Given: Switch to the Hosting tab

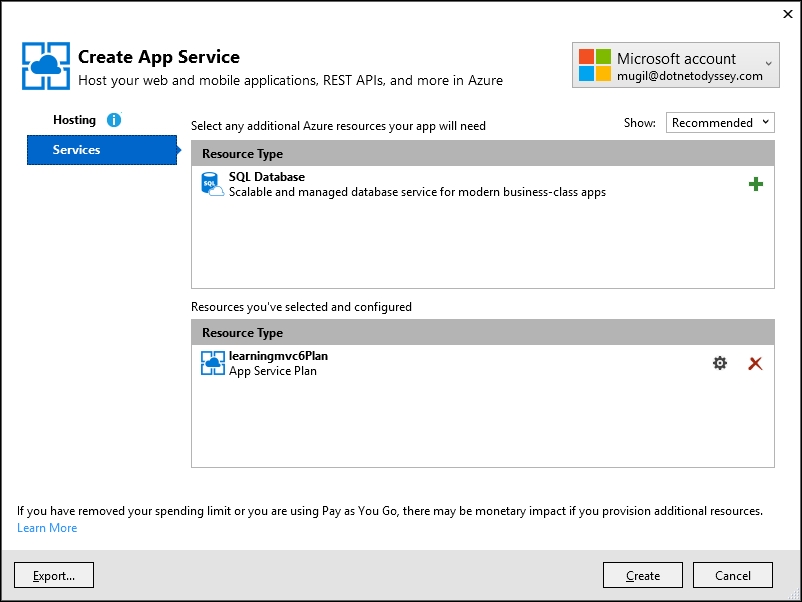Looking at the screenshot, I should click(74, 120).
